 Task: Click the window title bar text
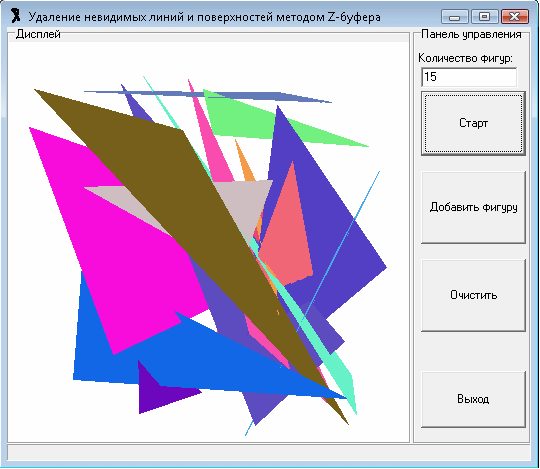pyautogui.click(x=205, y=17)
